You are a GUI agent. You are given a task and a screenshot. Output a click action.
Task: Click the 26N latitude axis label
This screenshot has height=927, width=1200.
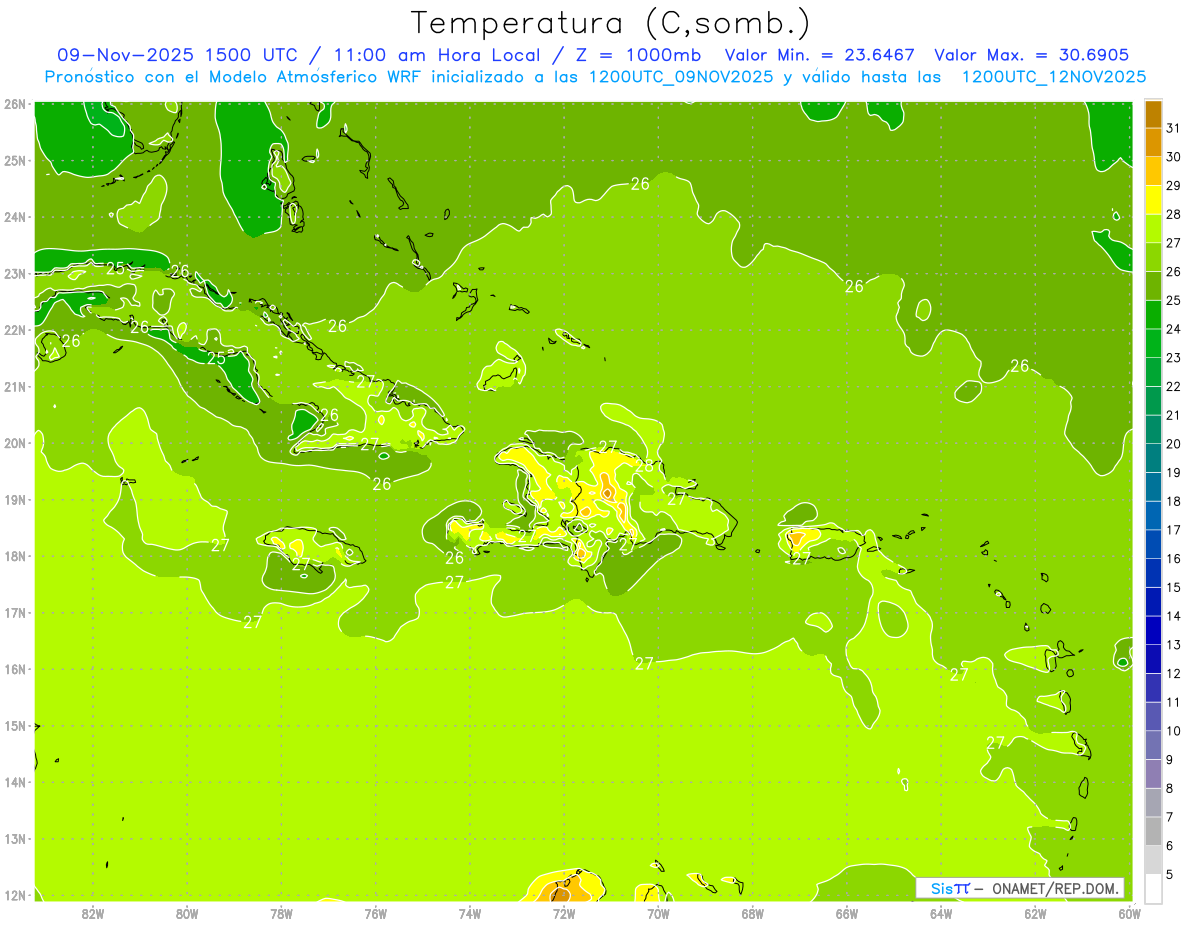(x=15, y=104)
